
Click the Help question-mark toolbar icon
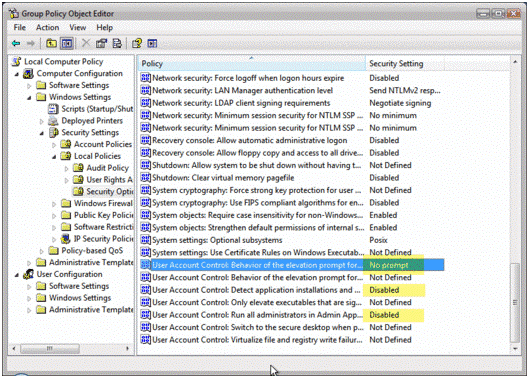(x=137, y=43)
